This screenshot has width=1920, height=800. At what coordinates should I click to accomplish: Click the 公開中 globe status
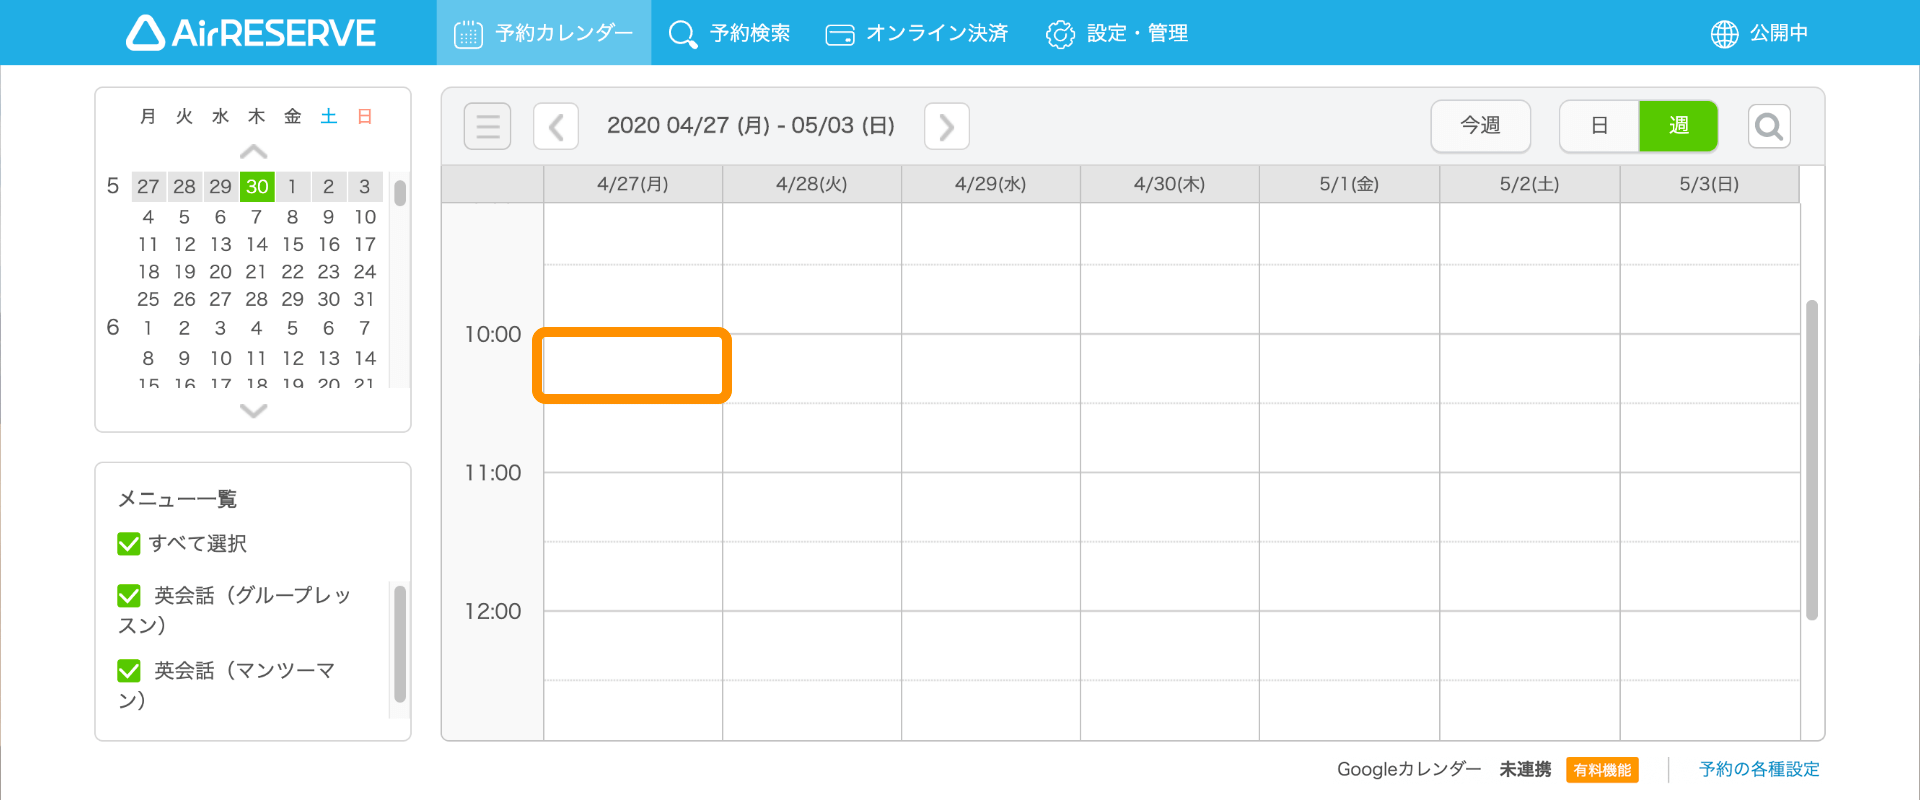tap(1759, 33)
